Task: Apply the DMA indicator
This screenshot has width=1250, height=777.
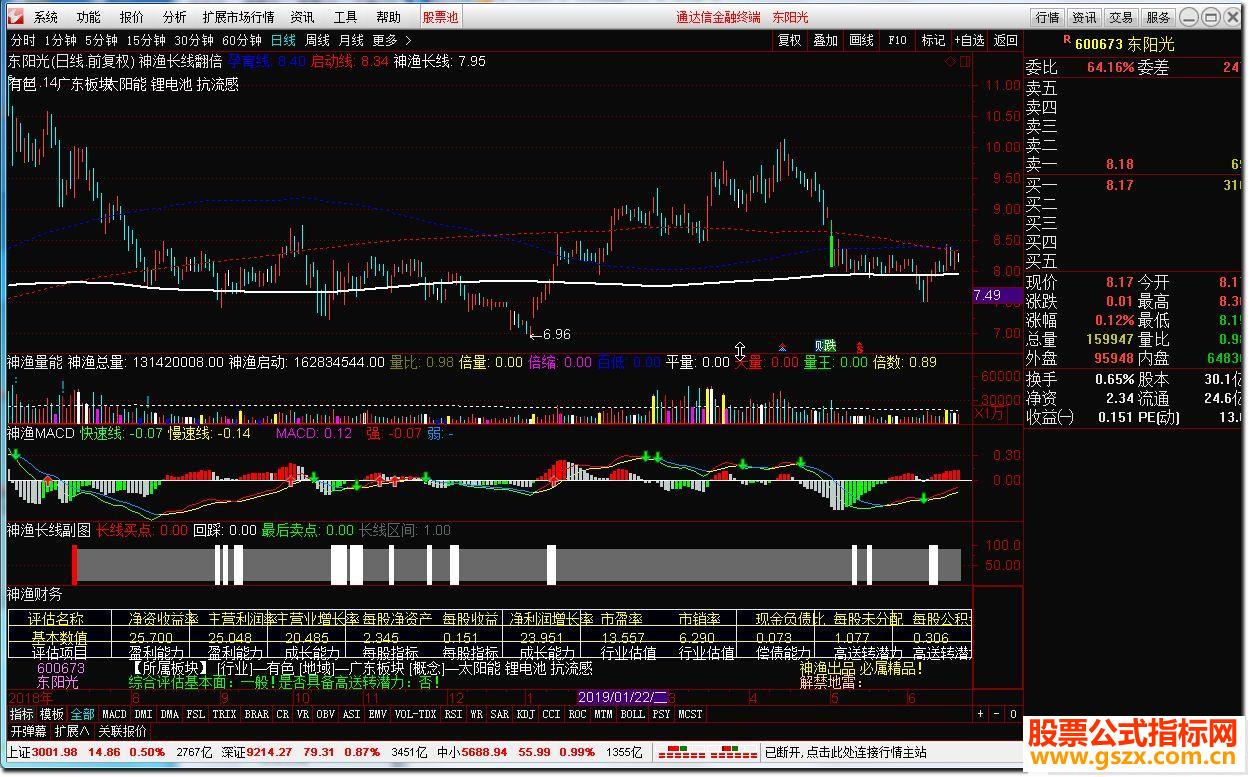Action: [x=170, y=714]
